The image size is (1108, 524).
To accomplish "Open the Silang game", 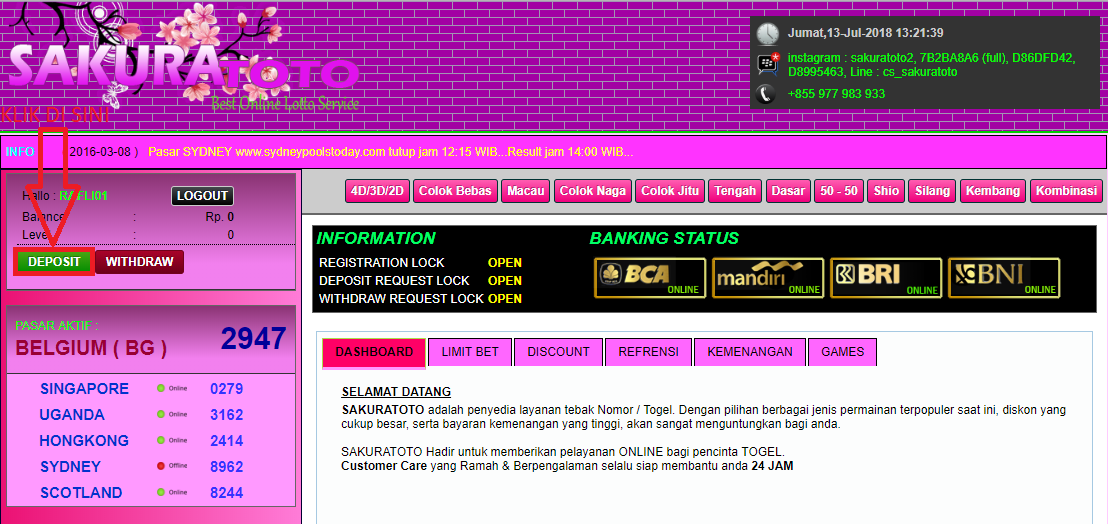I will coord(933,191).
